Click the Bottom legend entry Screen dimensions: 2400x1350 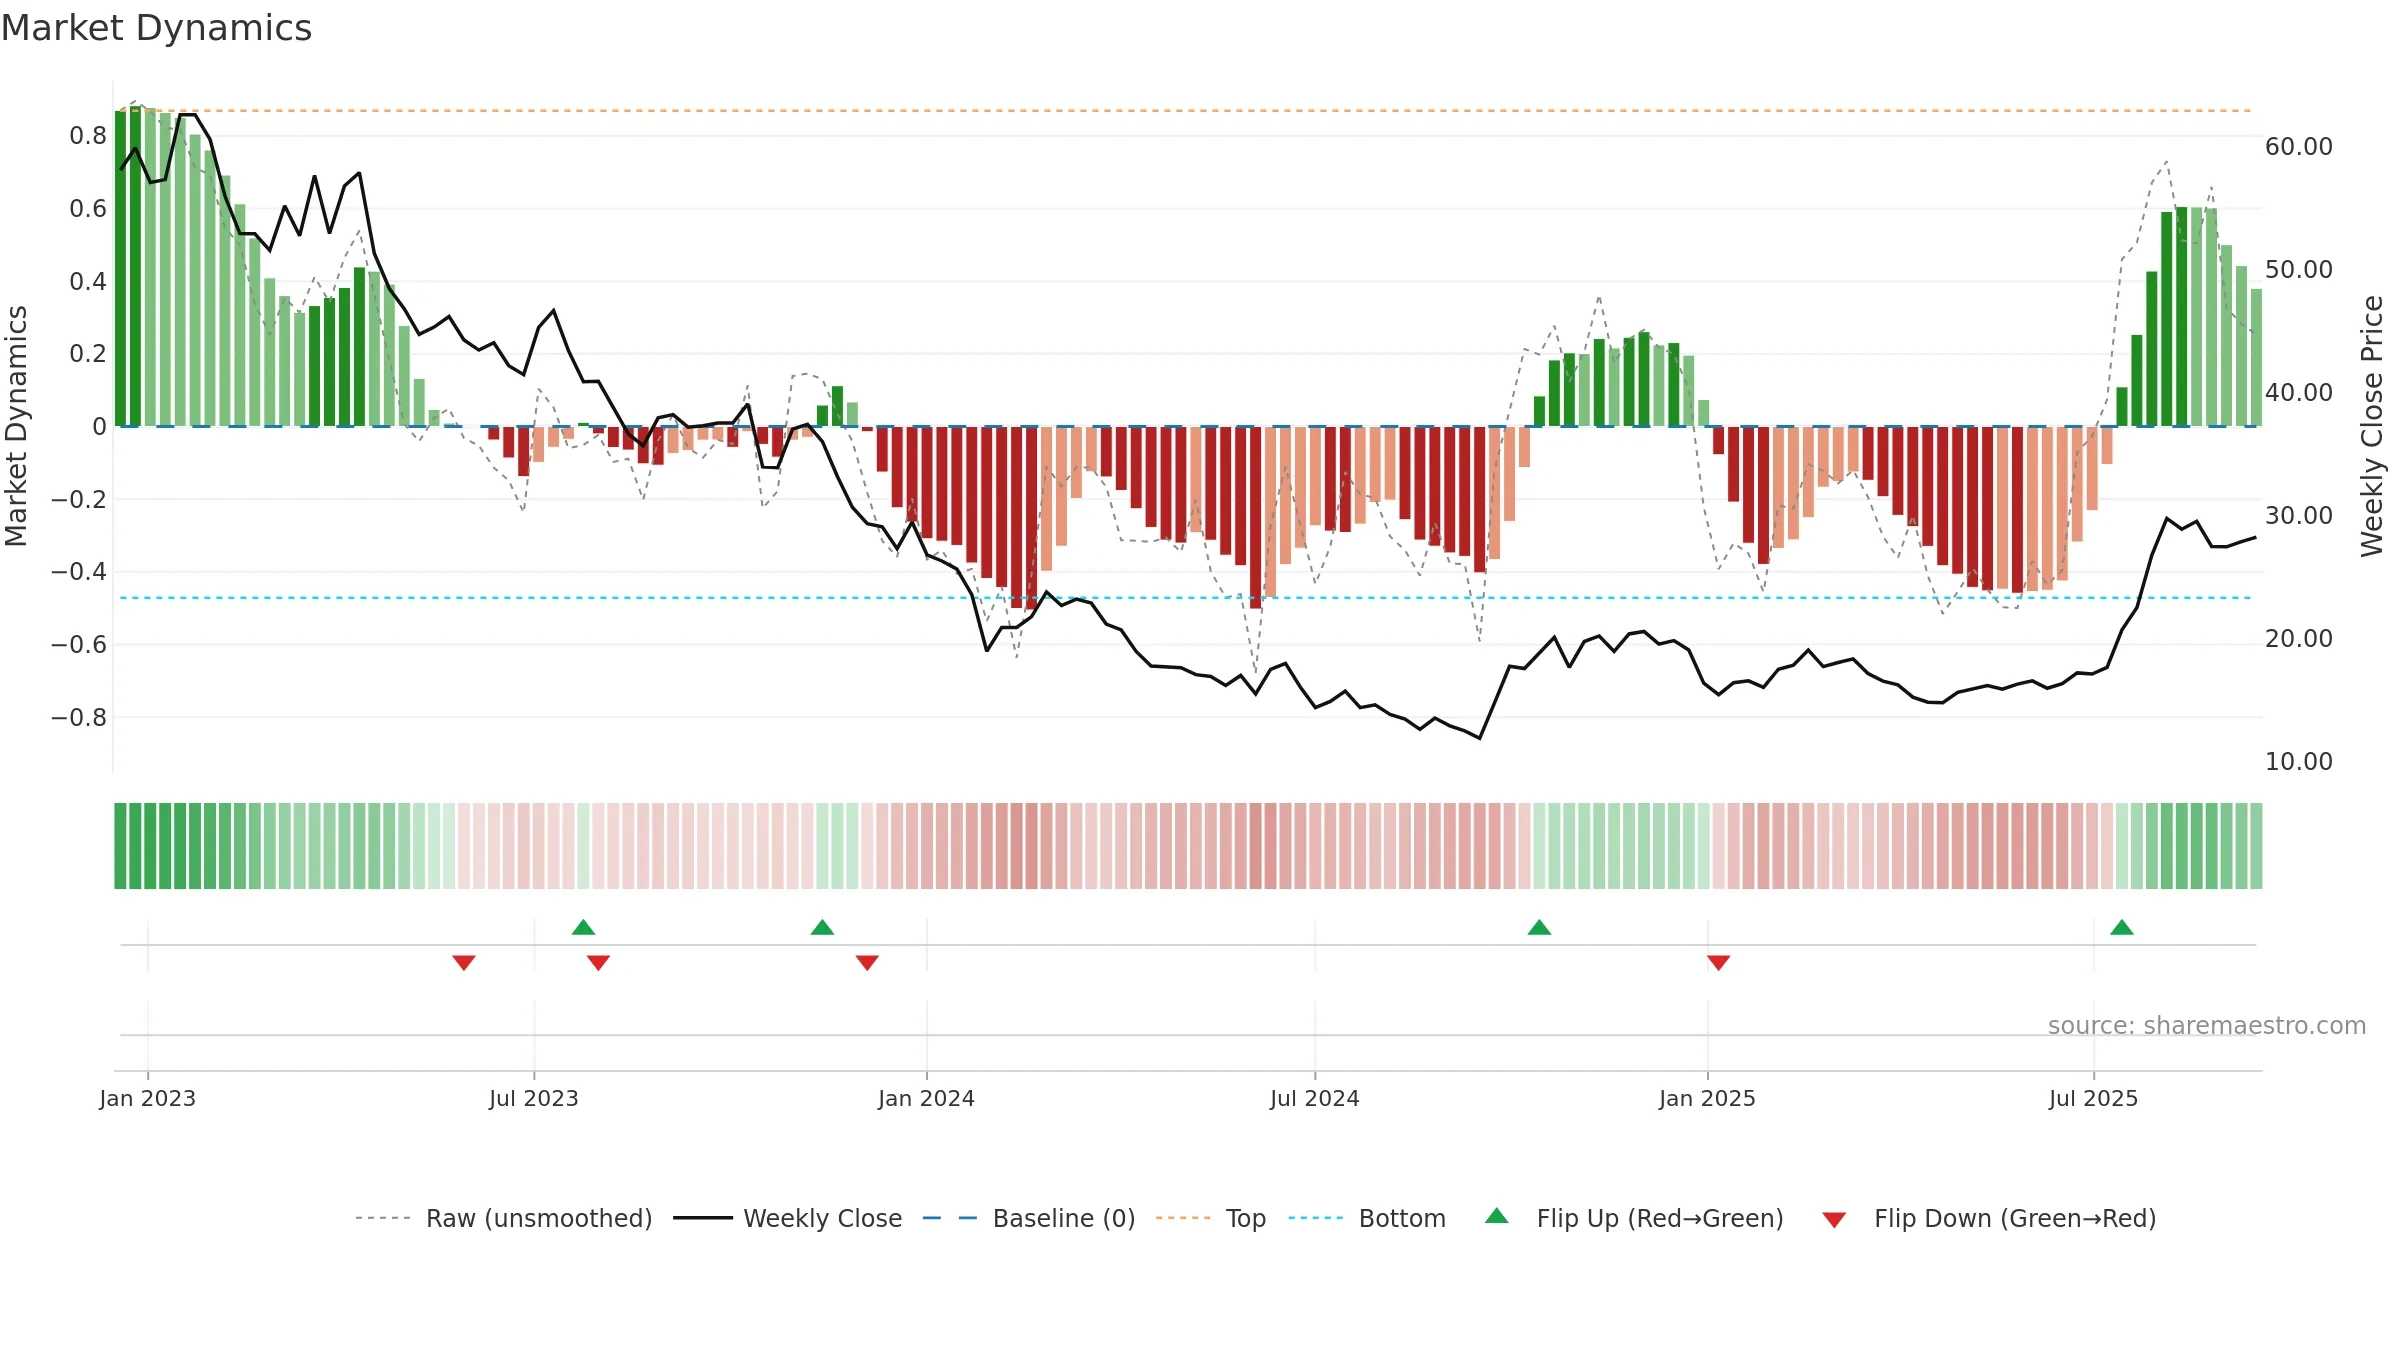[x=1367, y=1218]
